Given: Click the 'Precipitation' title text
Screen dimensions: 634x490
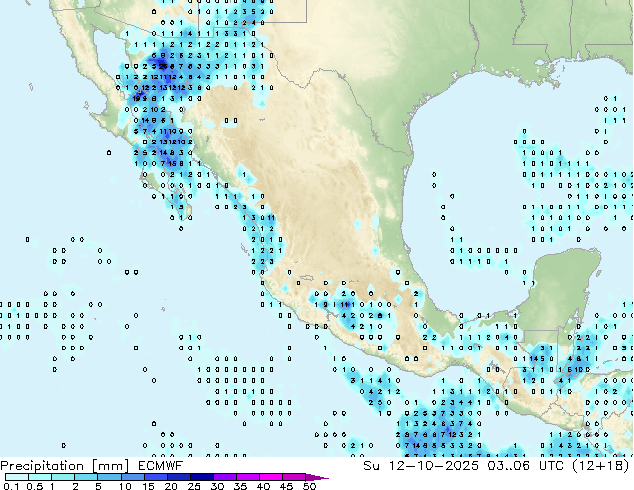Looking at the screenshot, I should 42,466.
